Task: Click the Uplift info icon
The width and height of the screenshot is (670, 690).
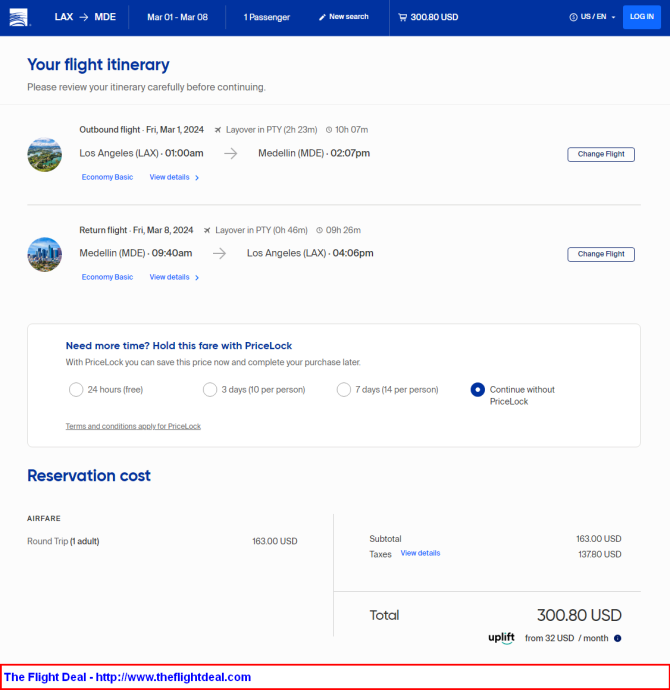Action: coord(618,639)
